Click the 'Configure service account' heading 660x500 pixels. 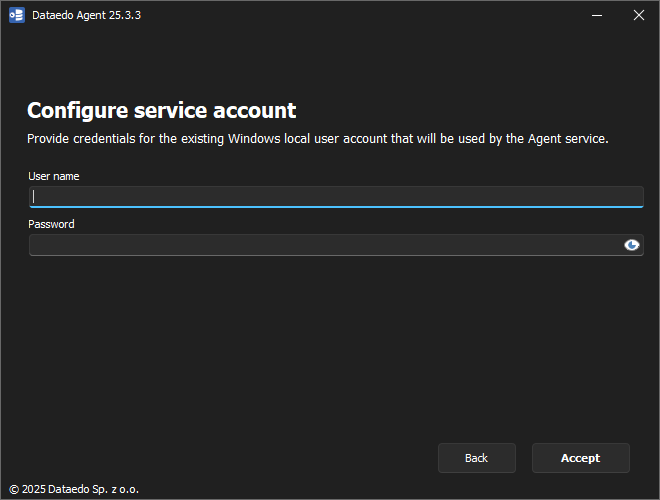coord(162,111)
